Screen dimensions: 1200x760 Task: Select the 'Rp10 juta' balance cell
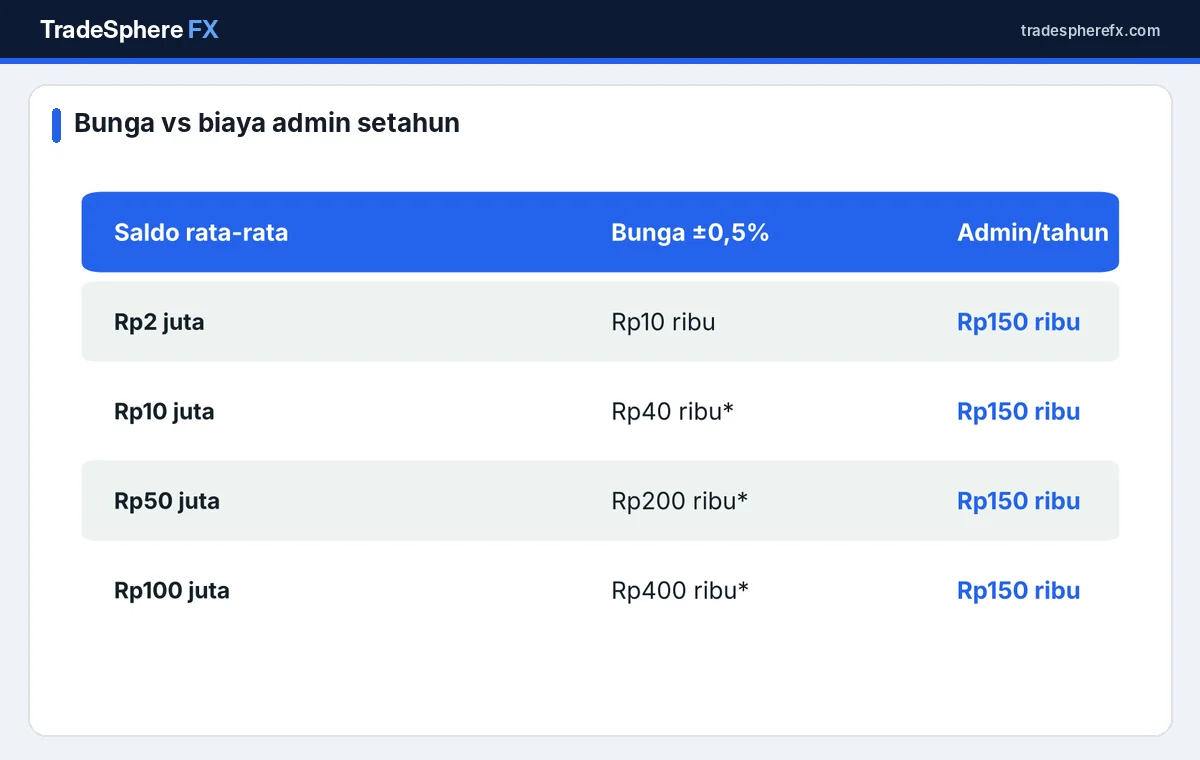tap(164, 411)
